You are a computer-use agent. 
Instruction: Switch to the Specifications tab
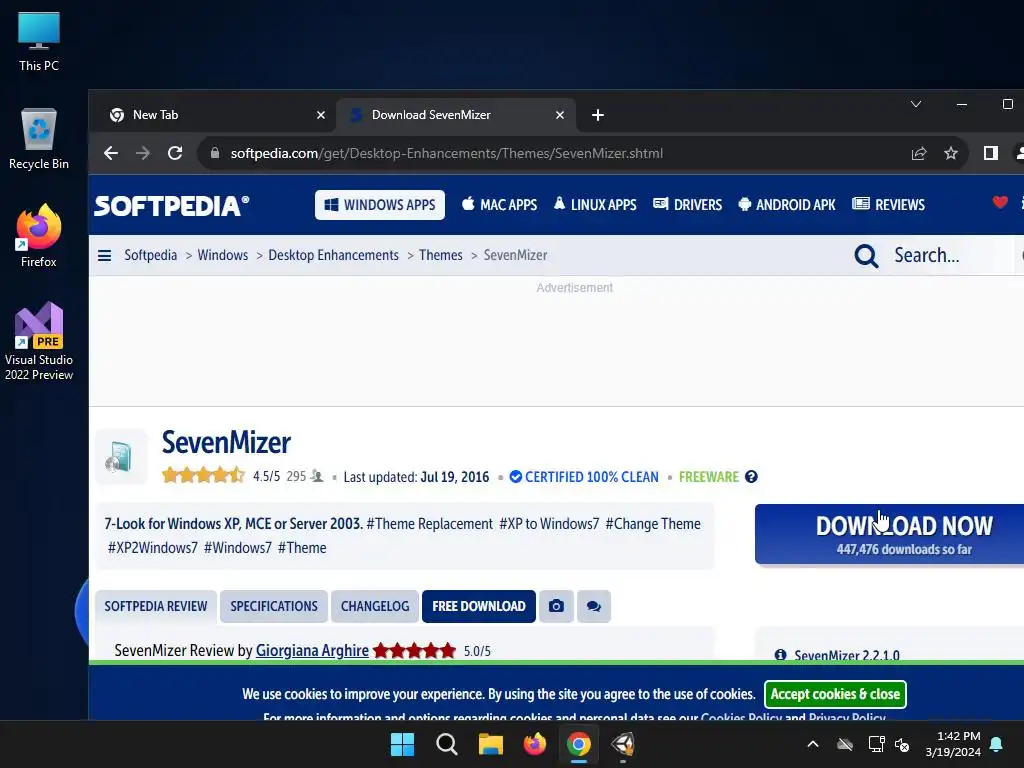(x=274, y=606)
